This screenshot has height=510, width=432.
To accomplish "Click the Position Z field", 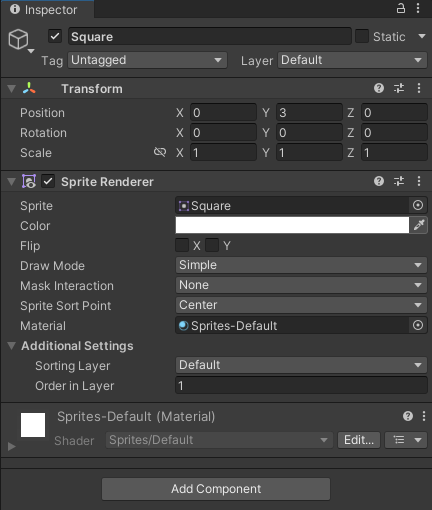I will tap(394, 113).
